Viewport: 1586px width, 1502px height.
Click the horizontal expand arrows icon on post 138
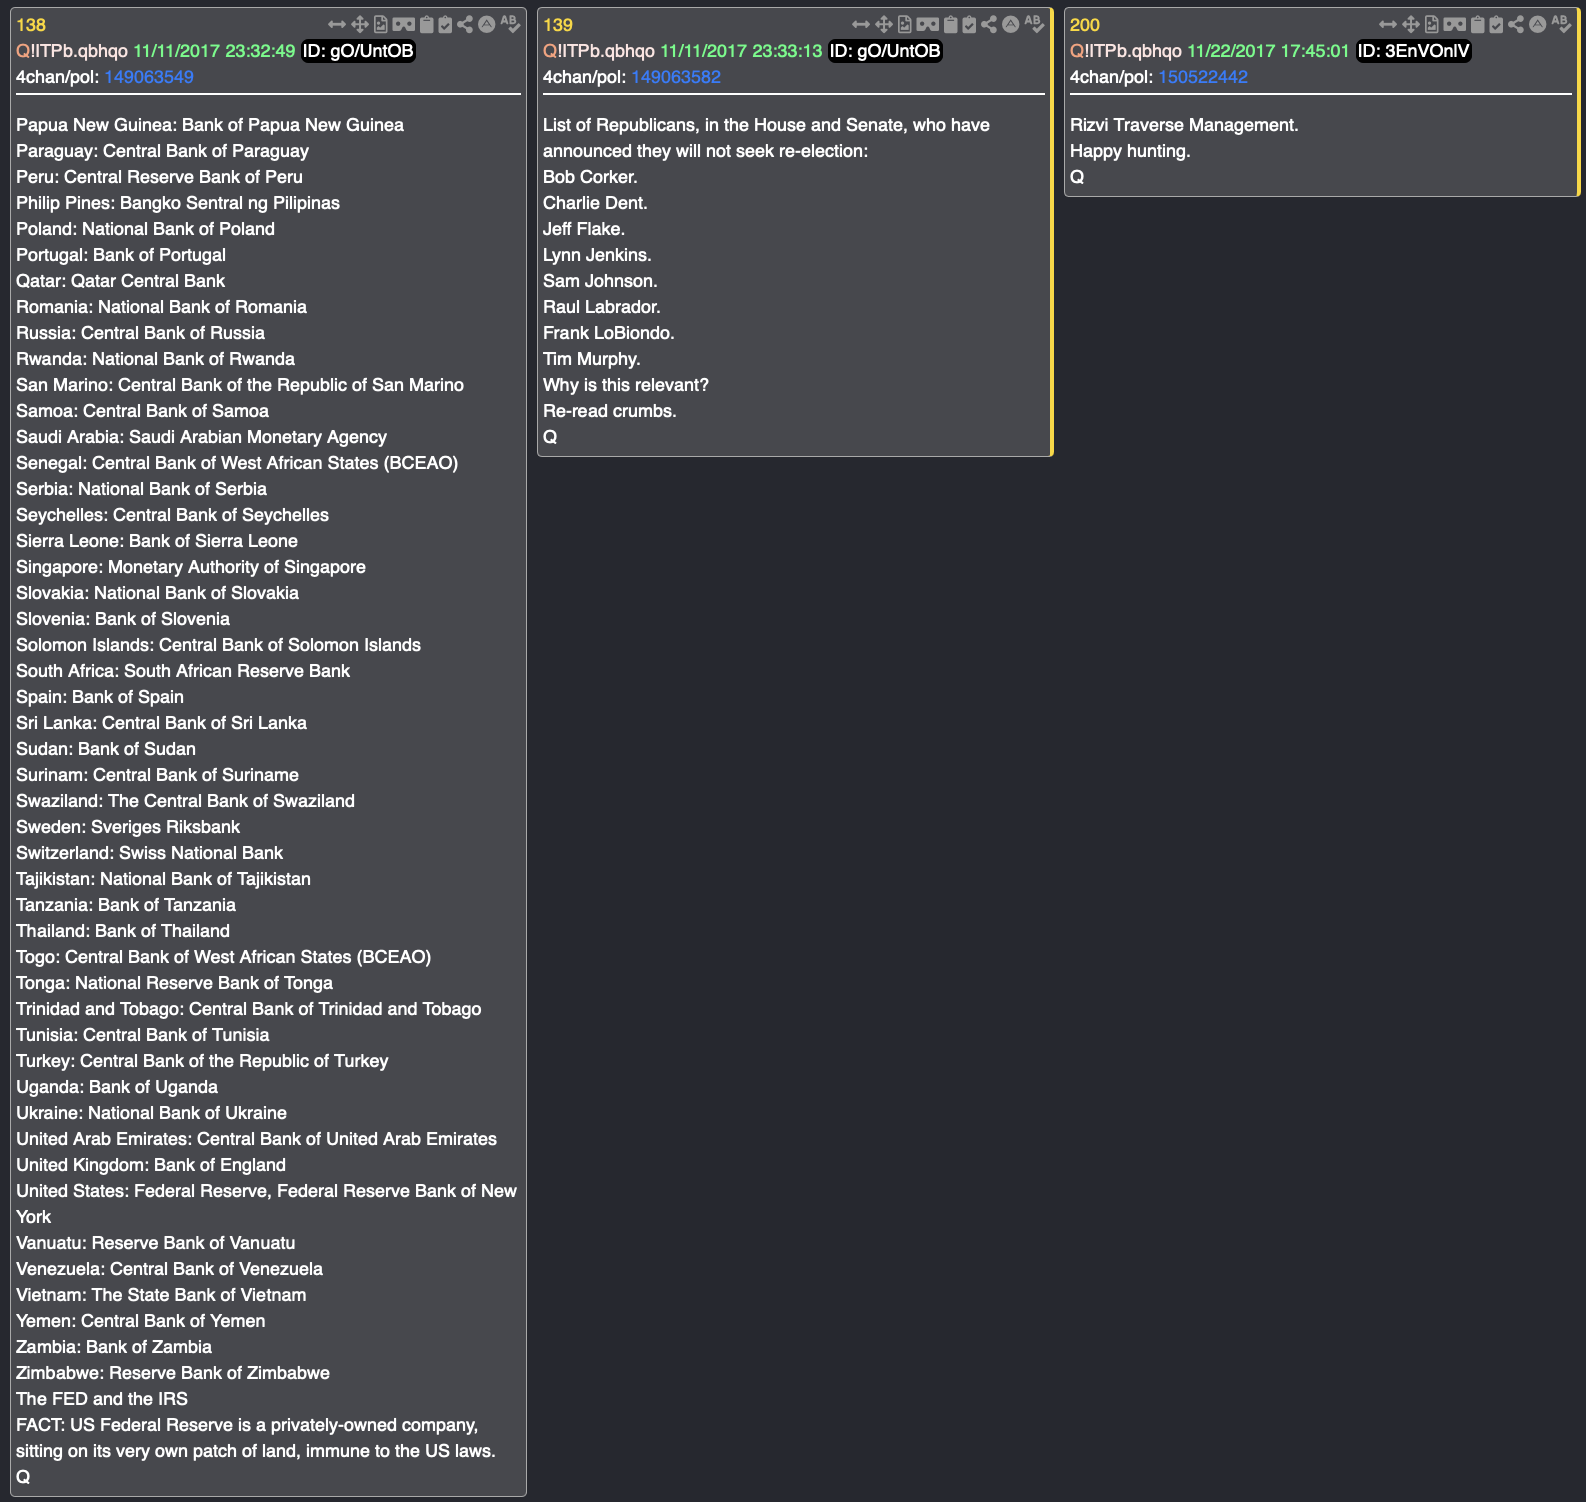(x=337, y=24)
